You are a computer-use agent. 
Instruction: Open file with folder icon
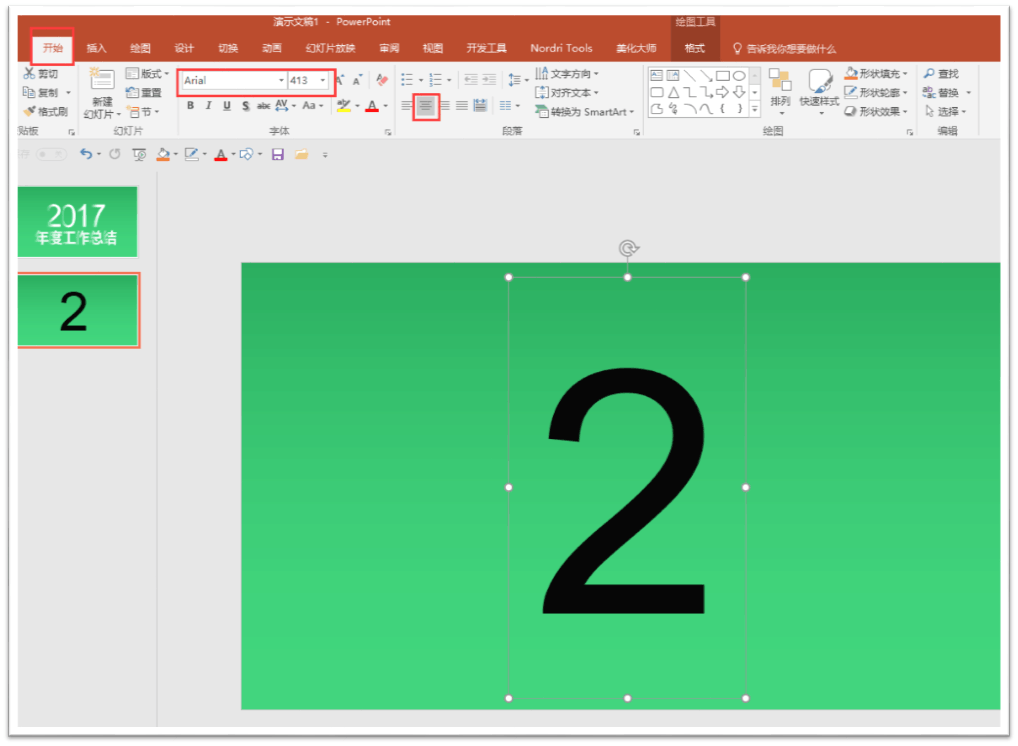[x=301, y=155]
